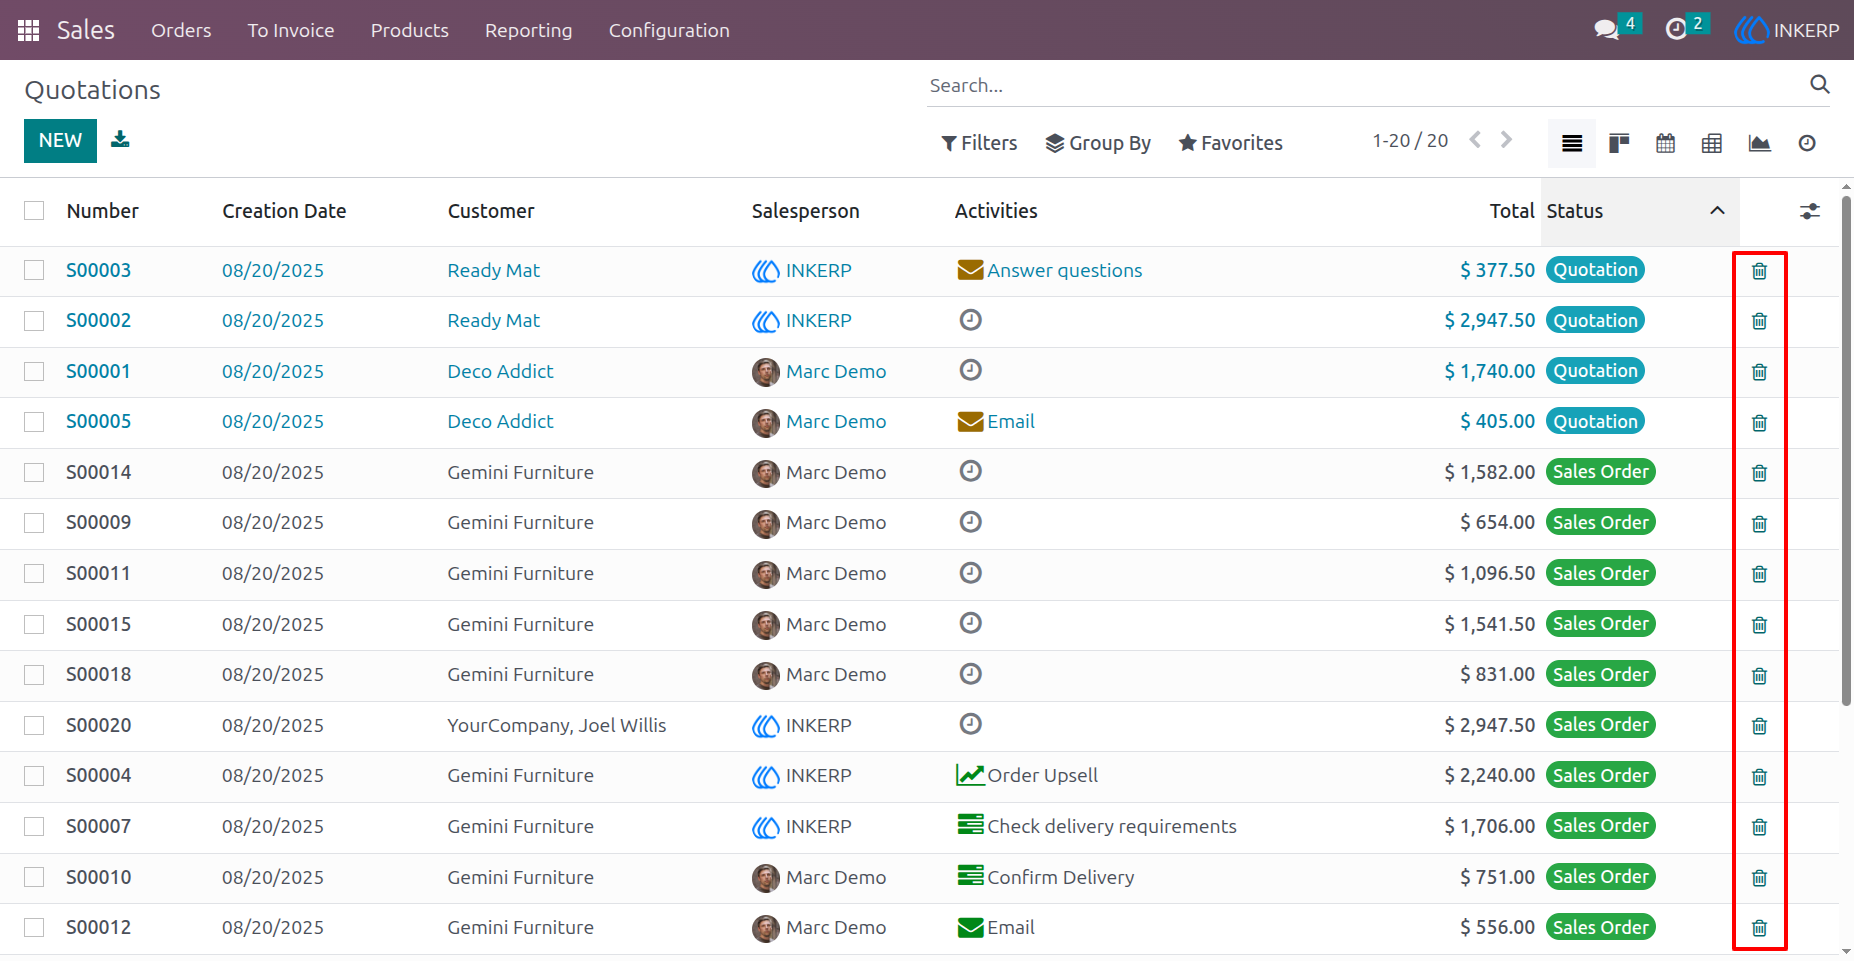
Task: Switch to calendar view icon
Action: pyautogui.click(x=1665, y=143)
